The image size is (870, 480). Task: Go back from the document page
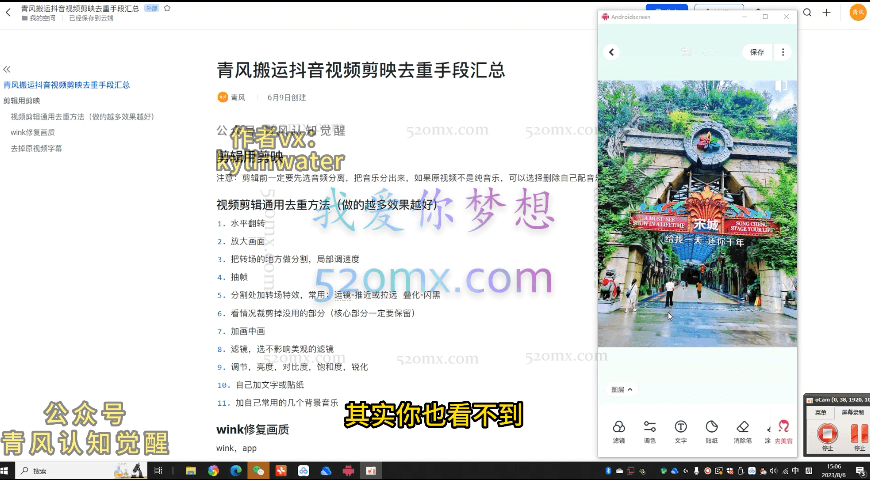(8, 12)
